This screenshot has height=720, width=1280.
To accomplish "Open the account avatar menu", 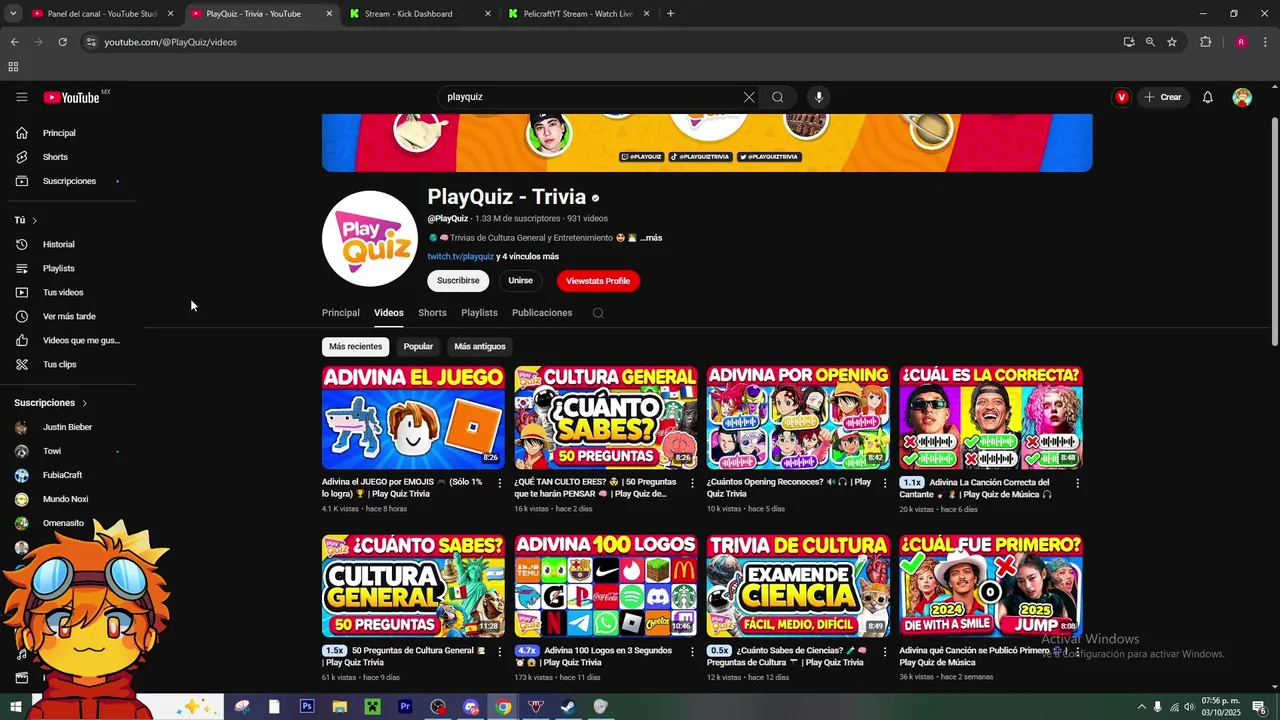I will click(x=1242, y=97).
